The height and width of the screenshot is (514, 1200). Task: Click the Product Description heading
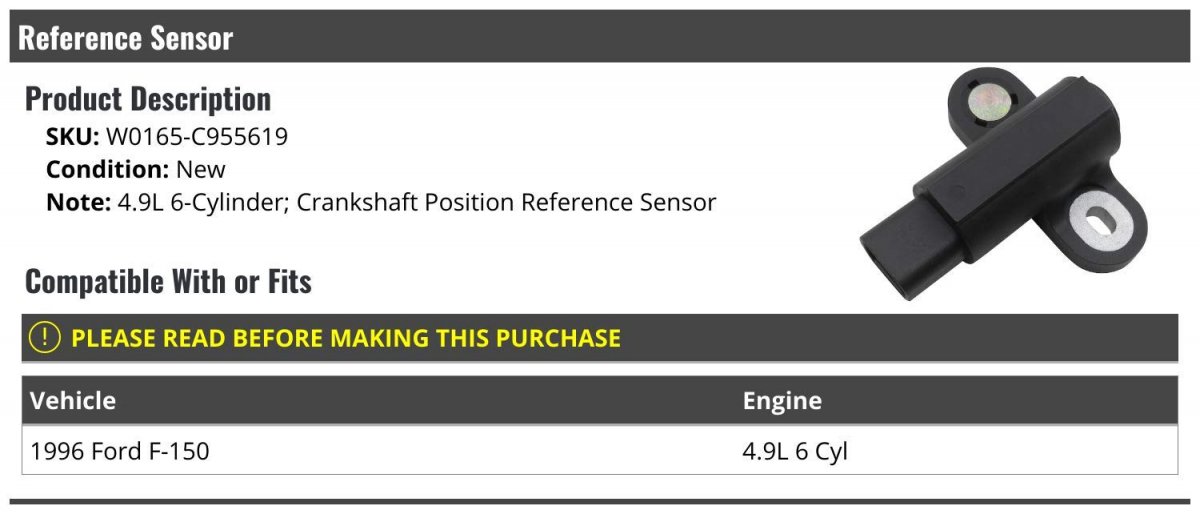148,99
